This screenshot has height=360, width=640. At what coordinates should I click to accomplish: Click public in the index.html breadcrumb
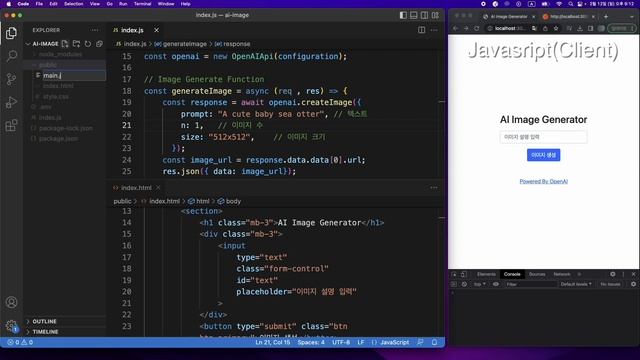pos(122,201)
